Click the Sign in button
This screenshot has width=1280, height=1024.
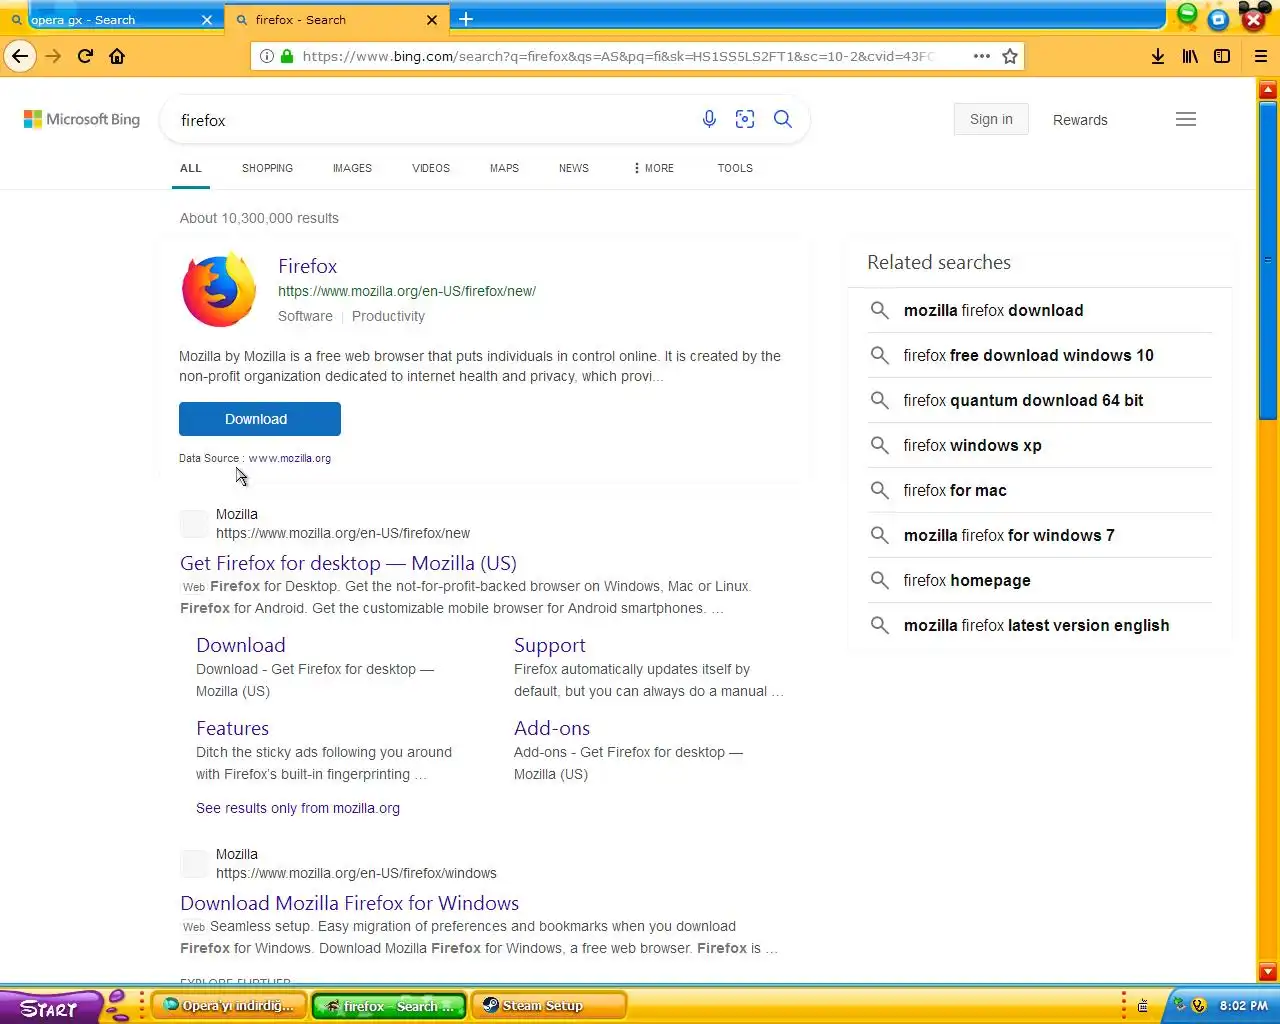coord(991,119)
